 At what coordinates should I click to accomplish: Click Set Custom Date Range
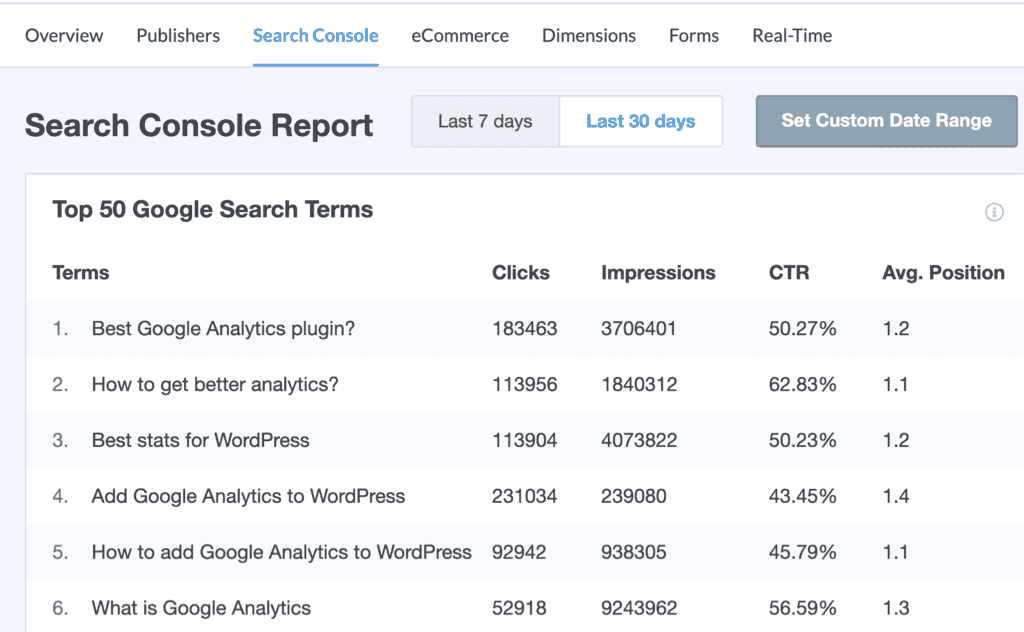click(x=885, y=120)
